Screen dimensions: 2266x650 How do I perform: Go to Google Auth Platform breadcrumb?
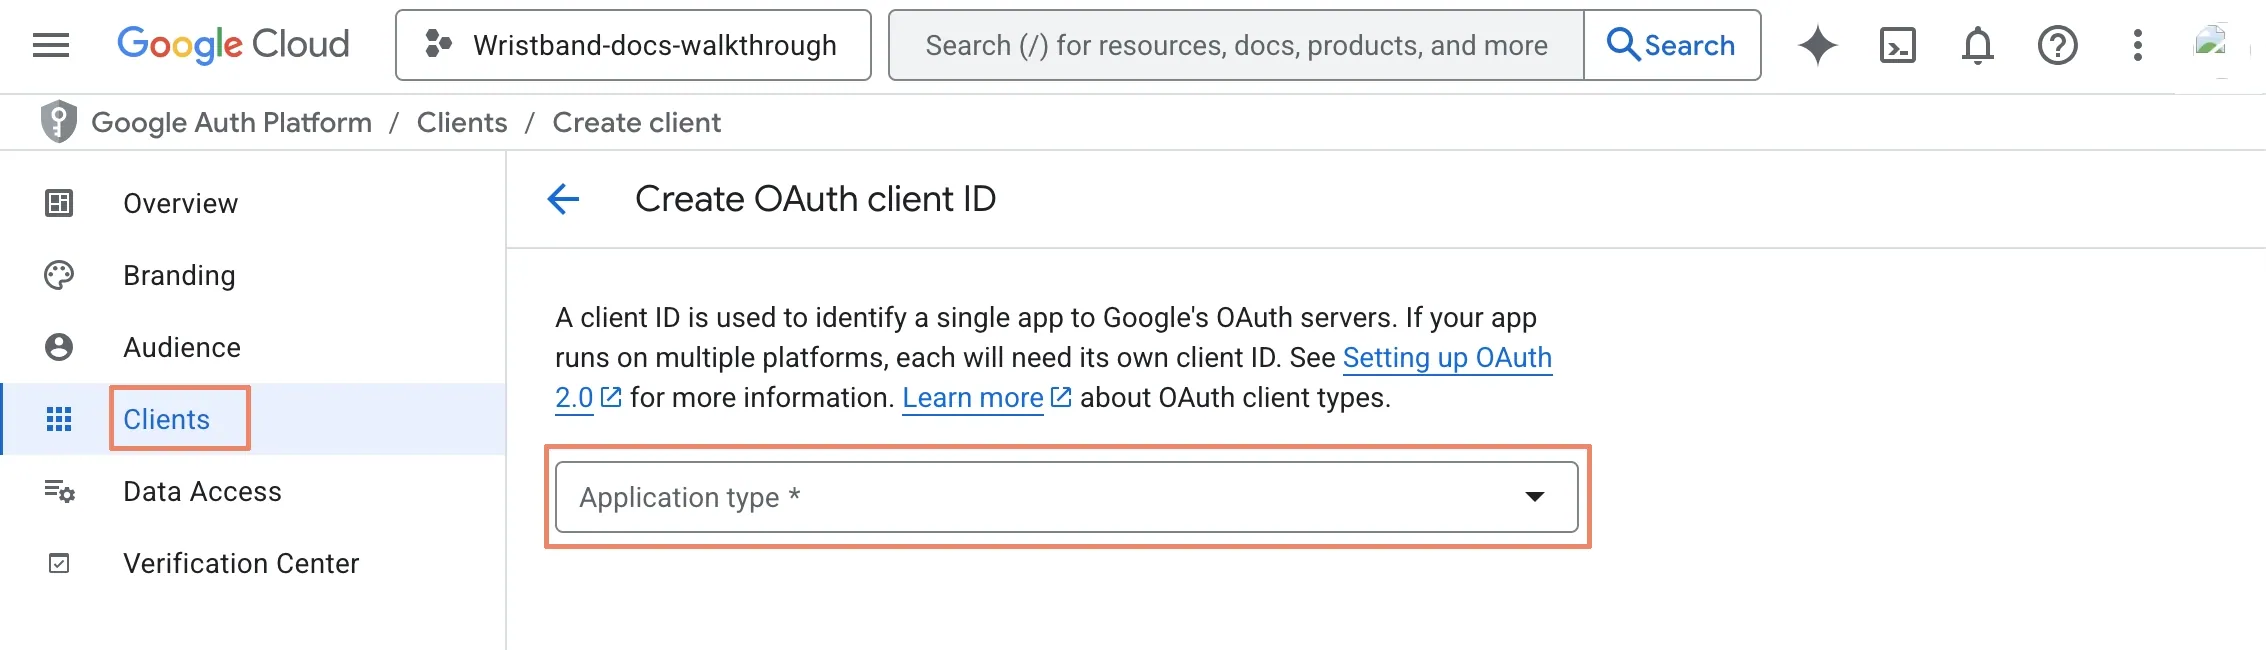tap(232, 122)
